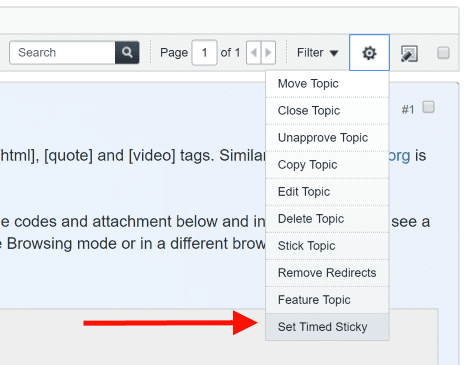Image resolution: width=468 pixels, height=365 pixels.
Task: Click the page number input box
Action: point(204,53)
